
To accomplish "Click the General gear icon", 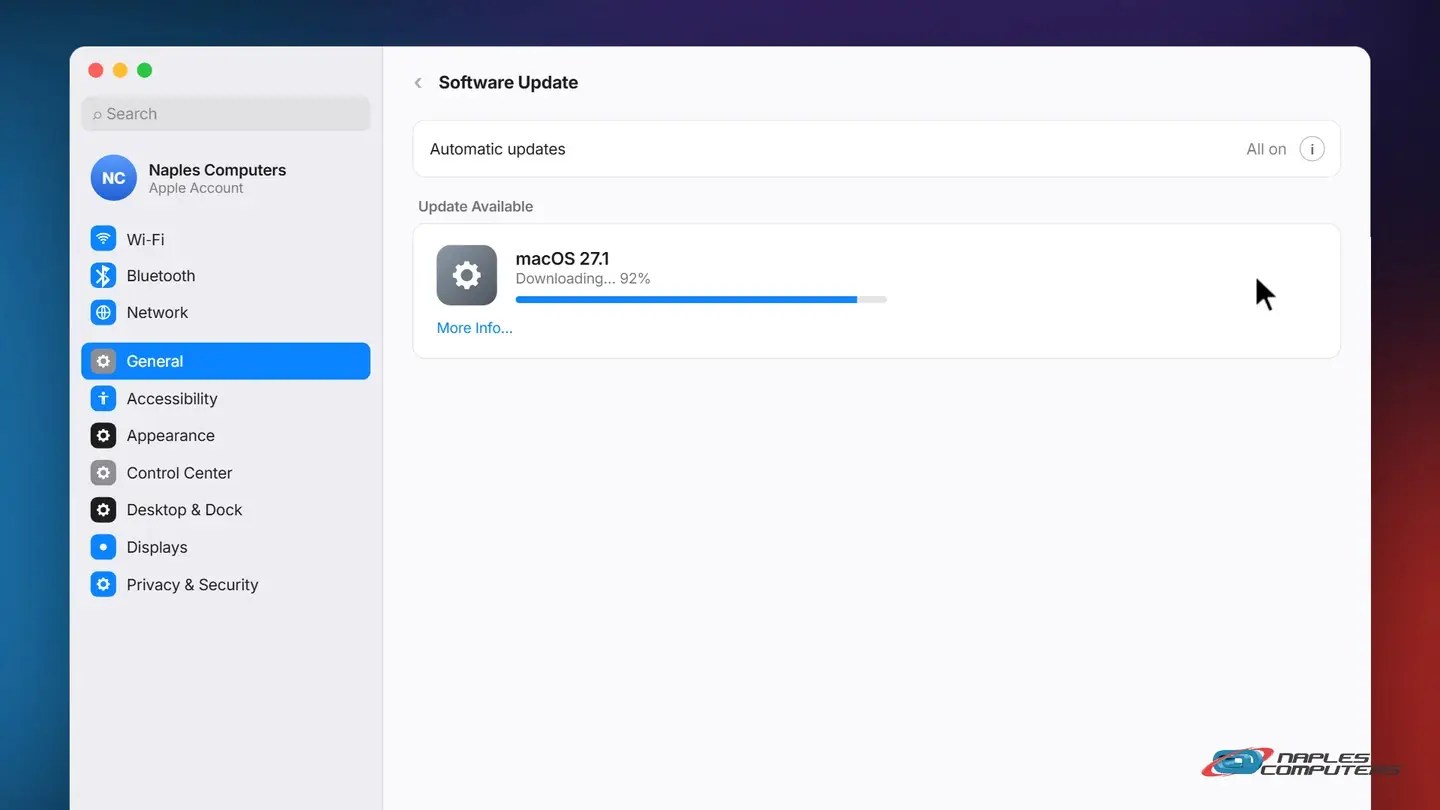I will (103, 361).
